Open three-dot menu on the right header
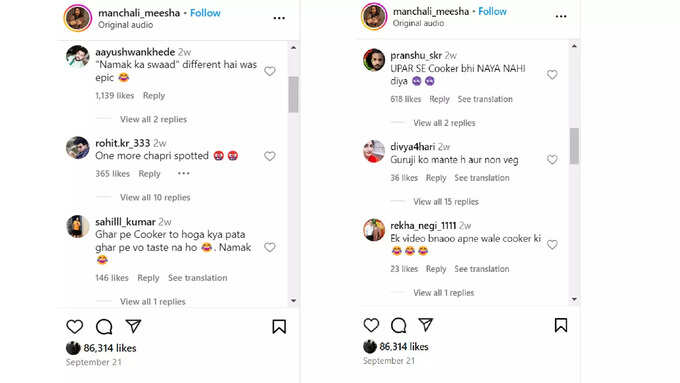This screenshot has width=680, height=383. coord(561,16)
